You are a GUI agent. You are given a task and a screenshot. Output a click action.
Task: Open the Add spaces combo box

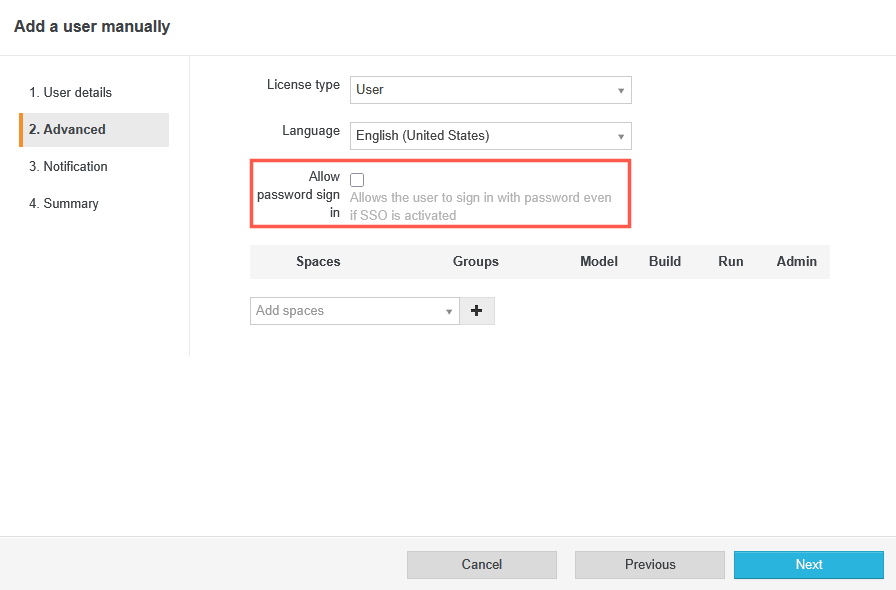click(354, 311)
